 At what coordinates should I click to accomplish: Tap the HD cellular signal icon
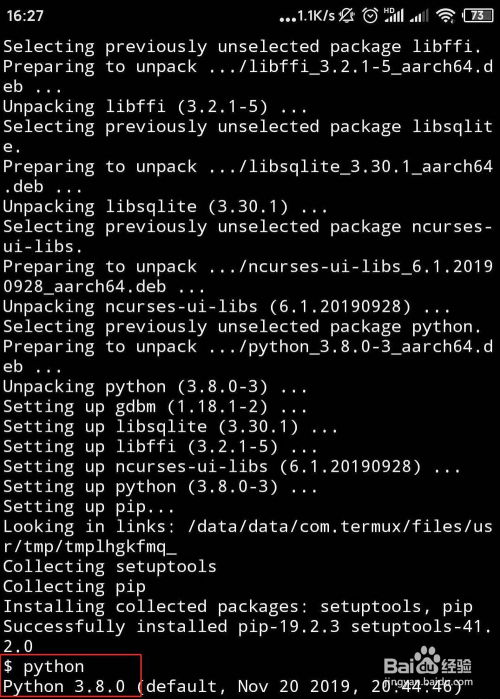click(393, 15)
